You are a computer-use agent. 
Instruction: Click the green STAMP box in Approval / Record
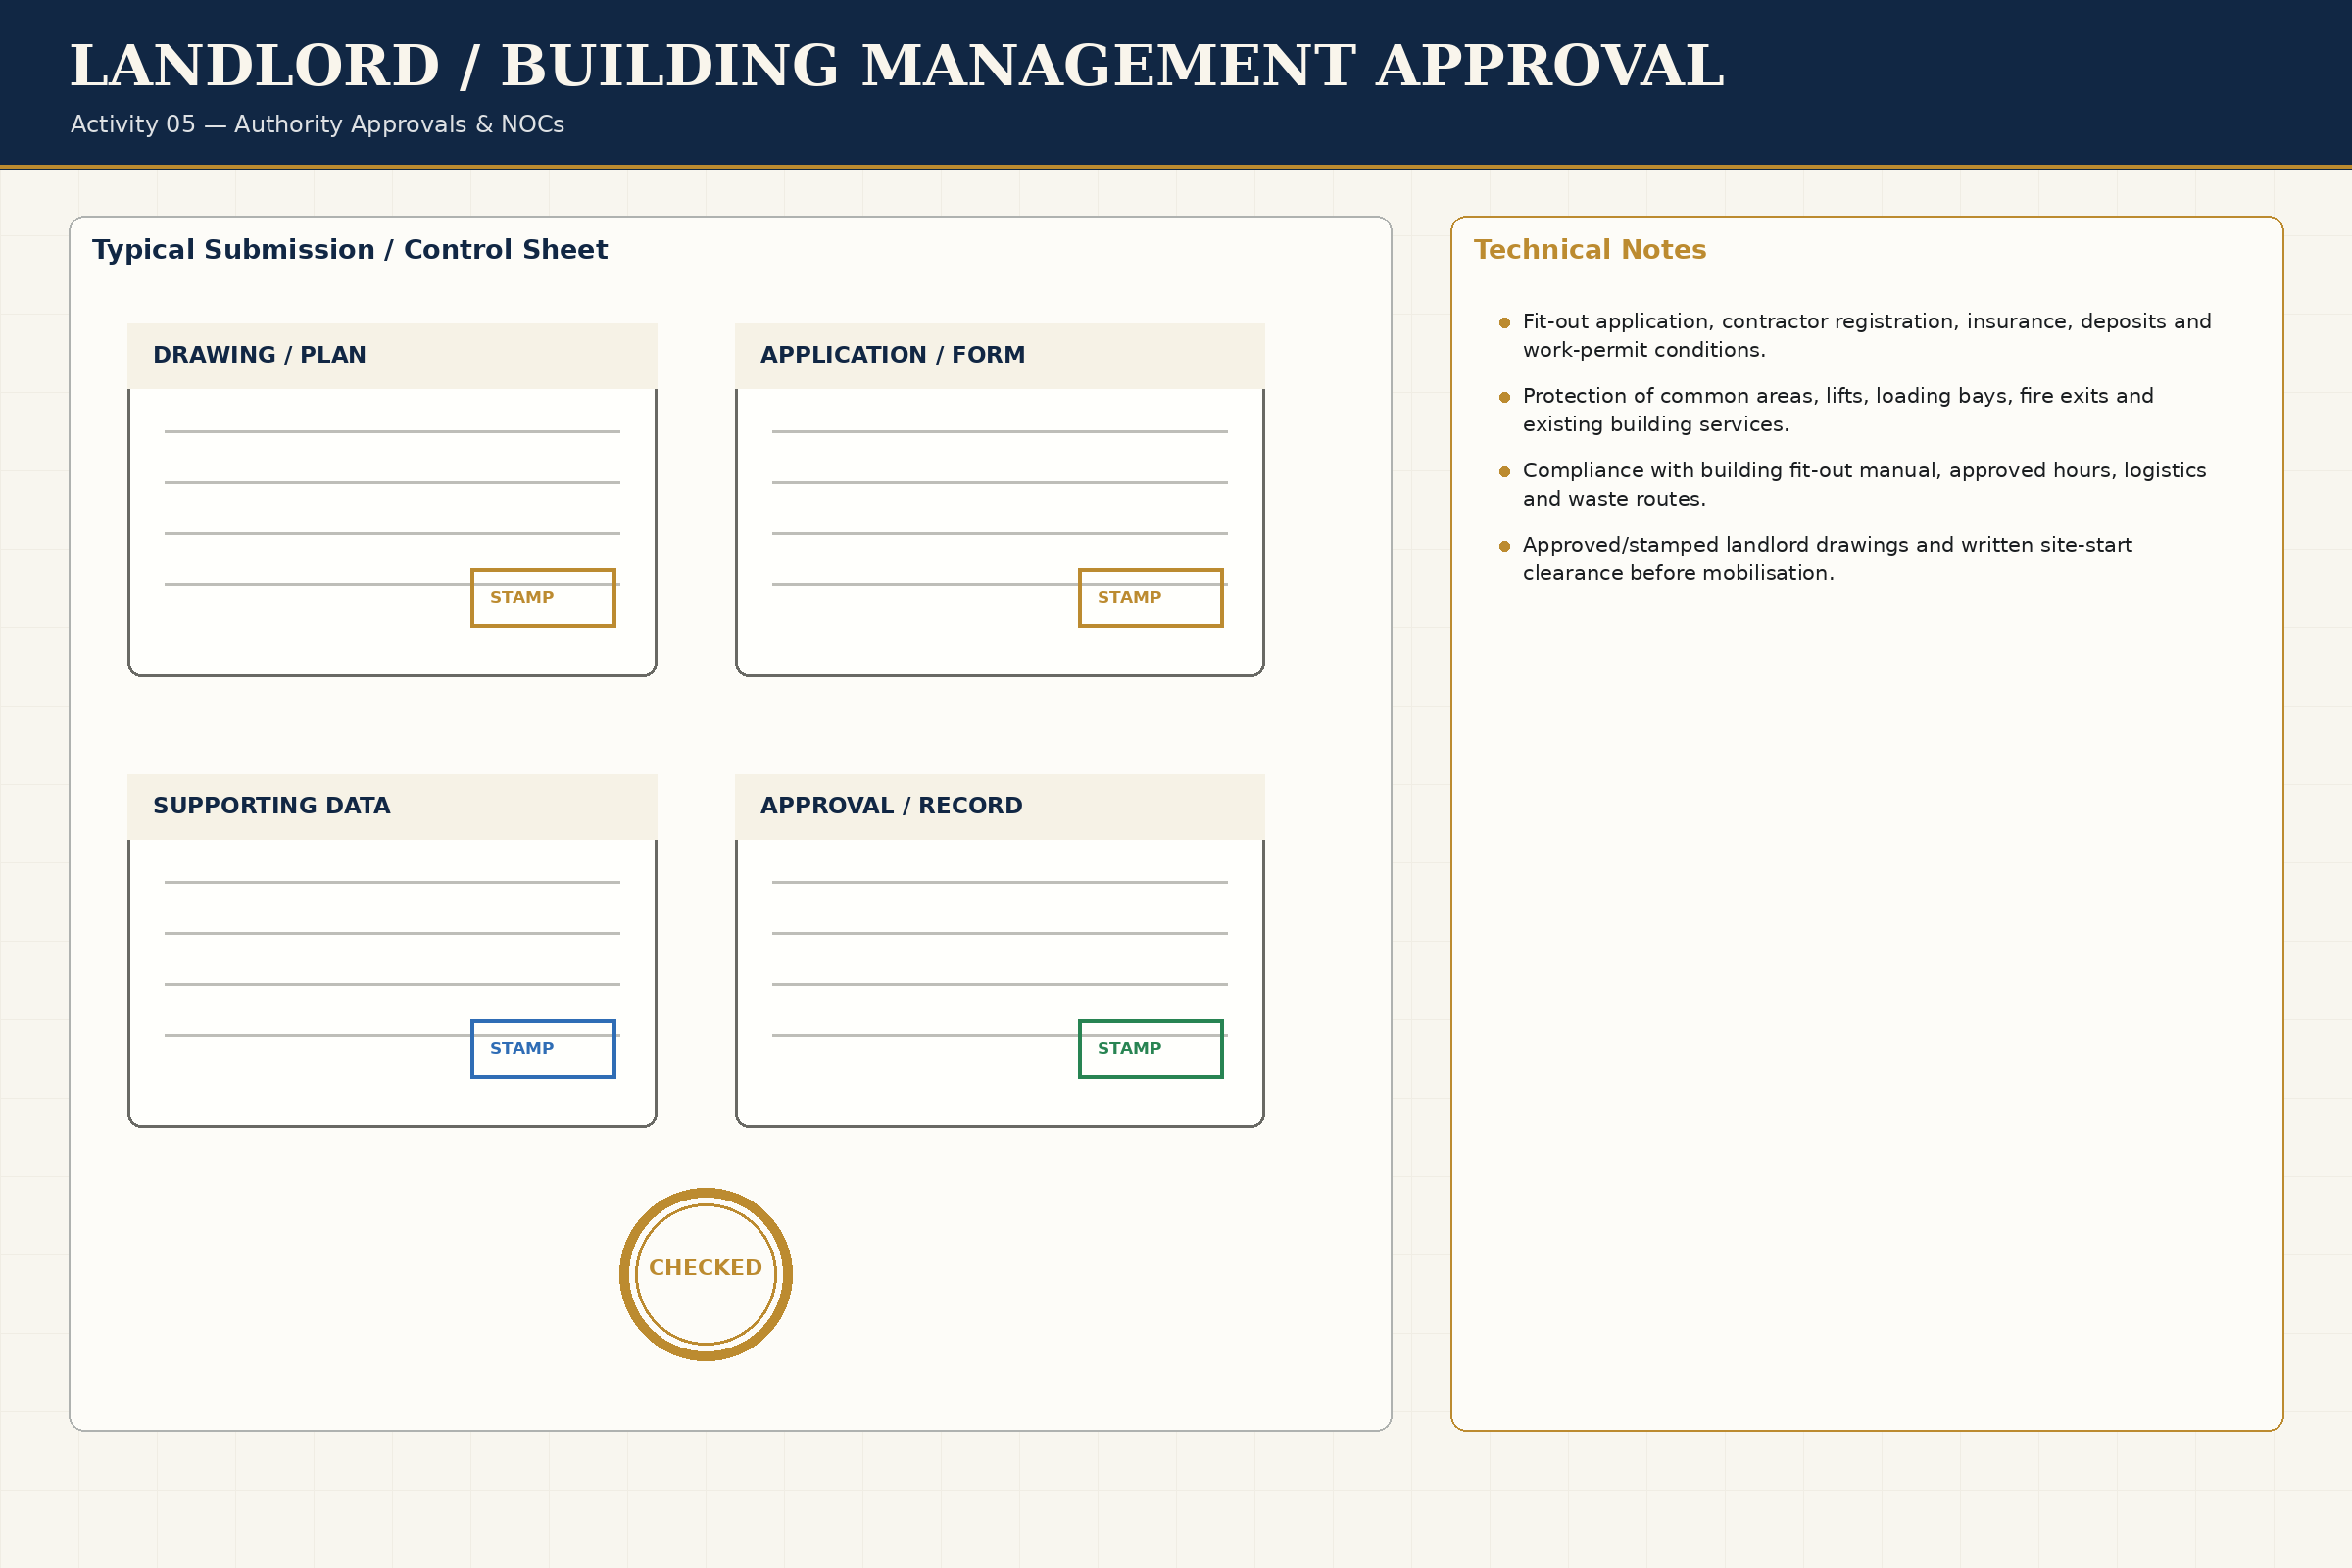click(1151, 1049)
